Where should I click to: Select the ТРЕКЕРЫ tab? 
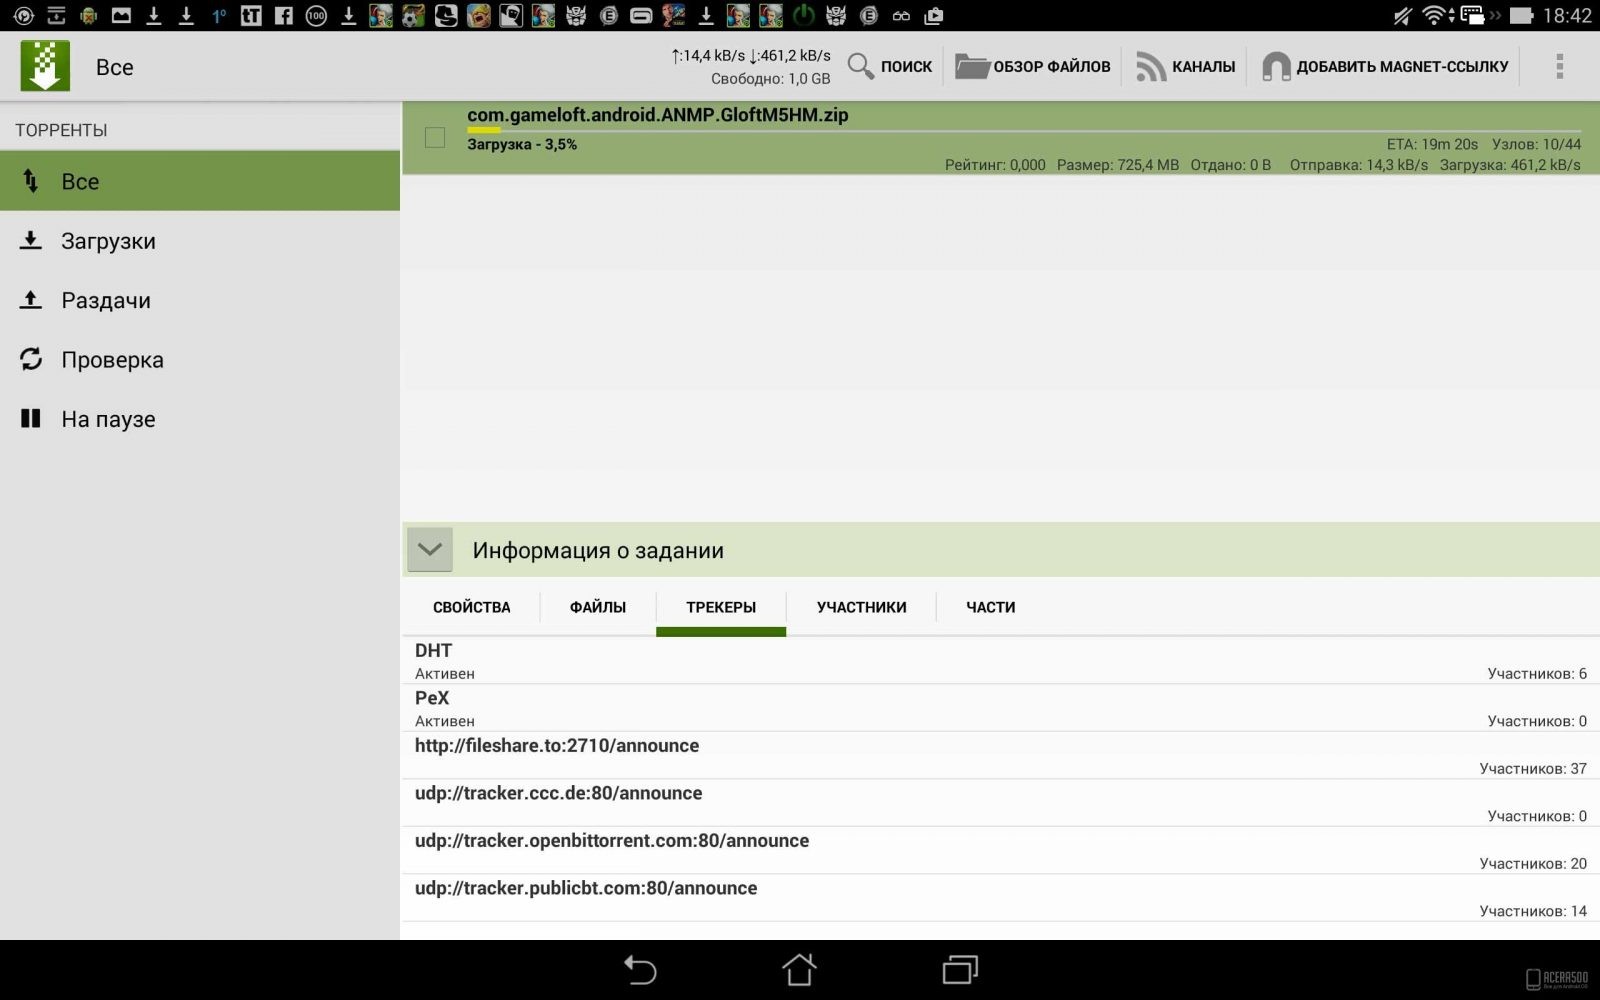click(x=721, y=607)
